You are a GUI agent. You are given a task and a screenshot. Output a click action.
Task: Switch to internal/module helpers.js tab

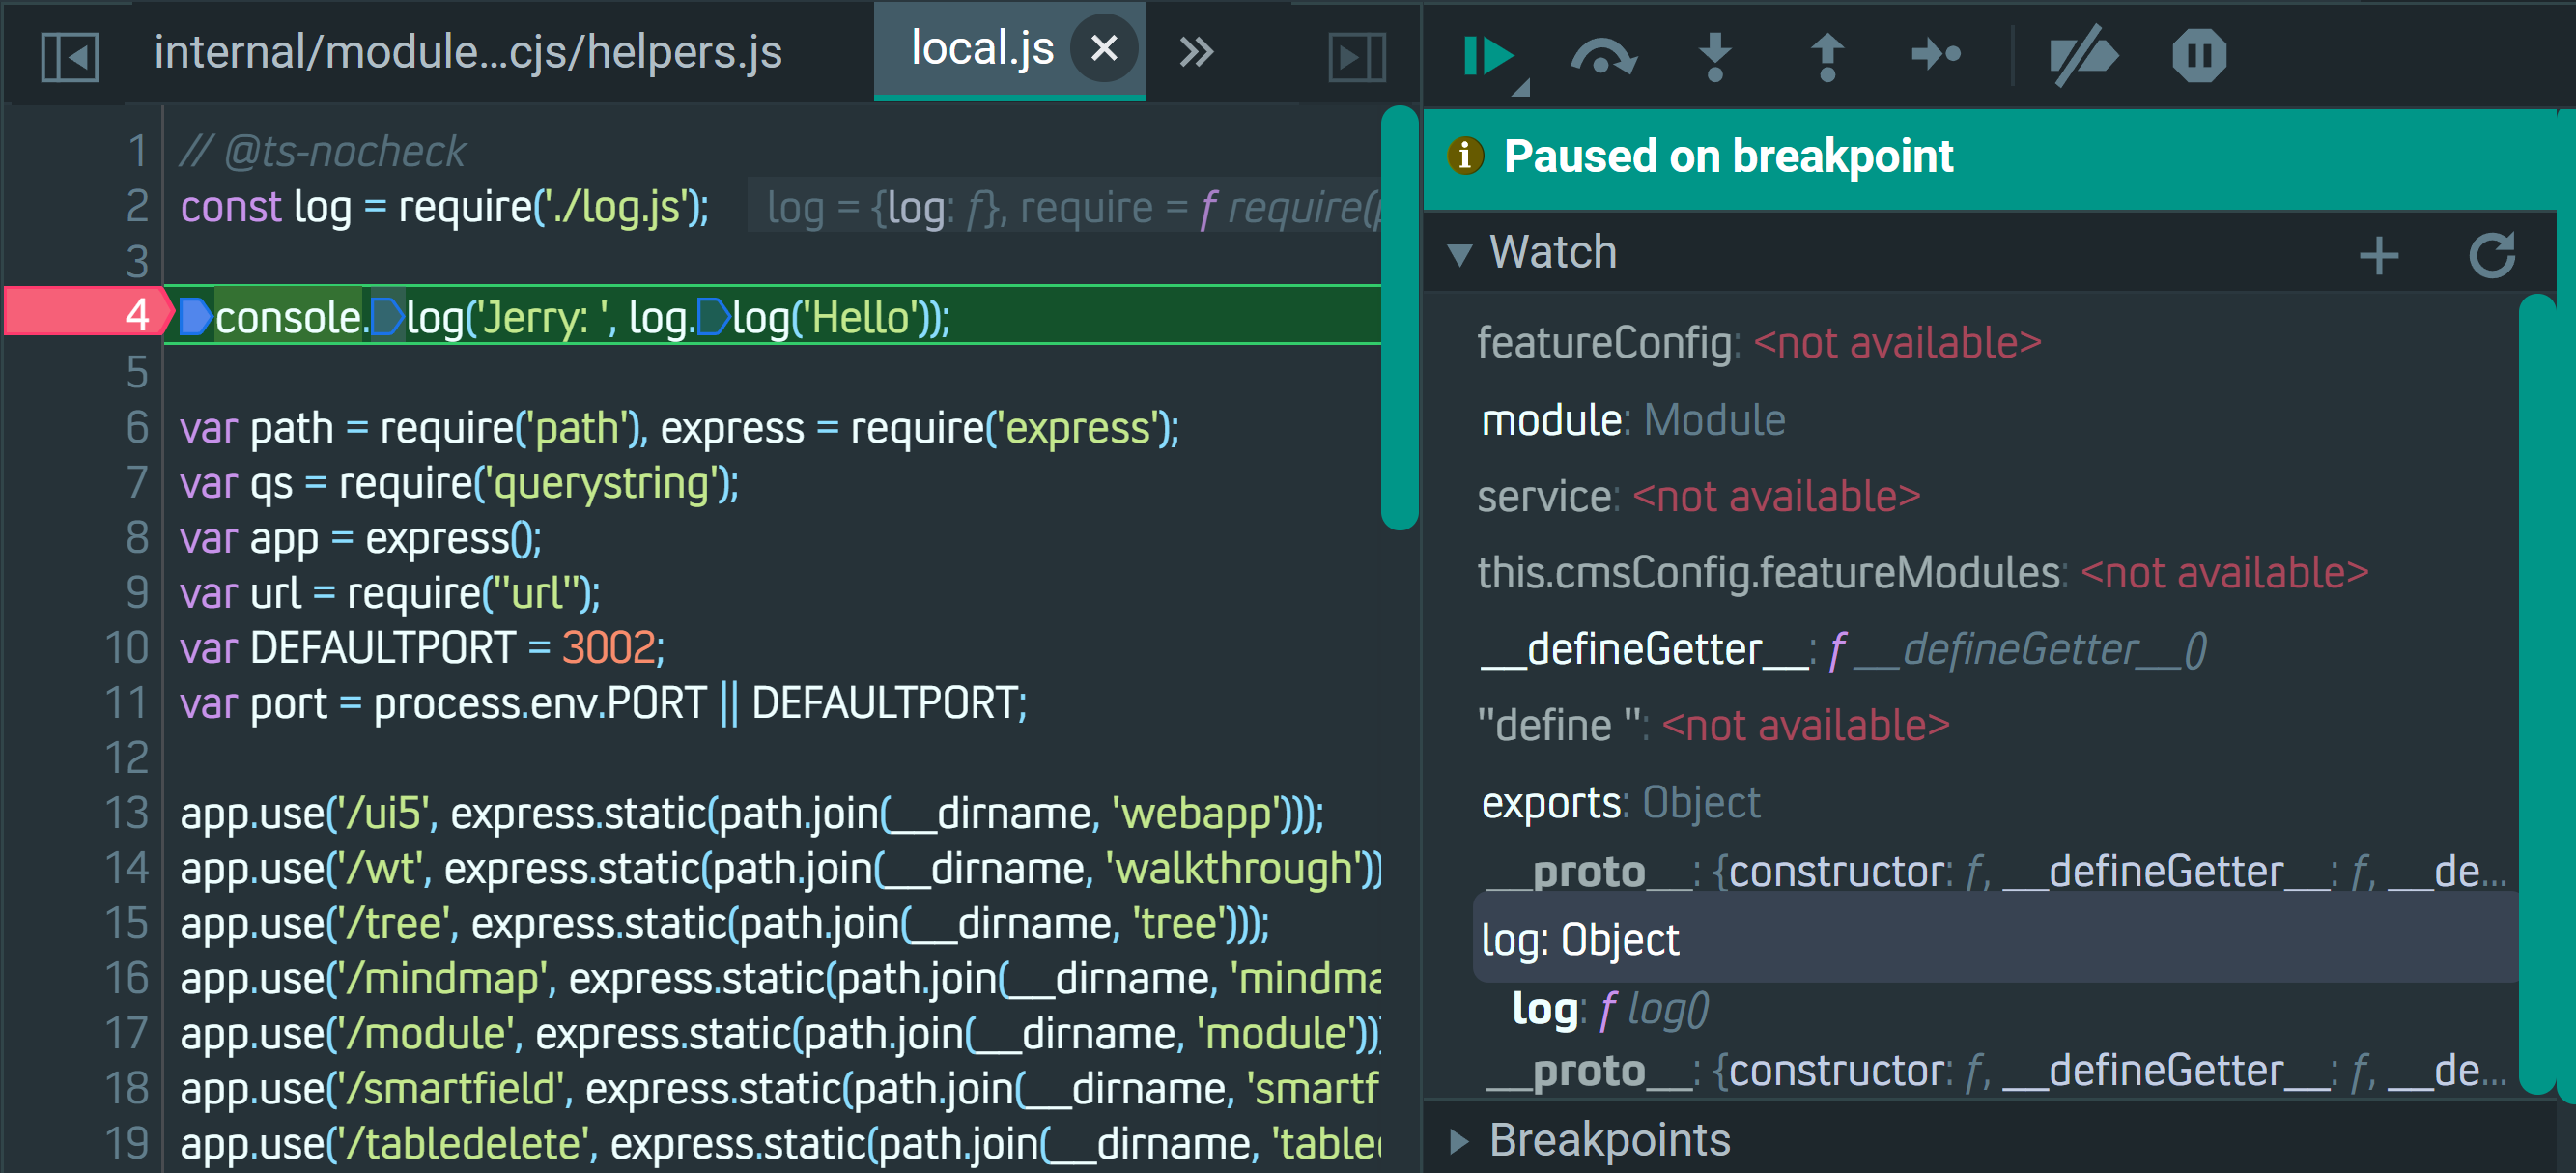click(x=468, y=52)
